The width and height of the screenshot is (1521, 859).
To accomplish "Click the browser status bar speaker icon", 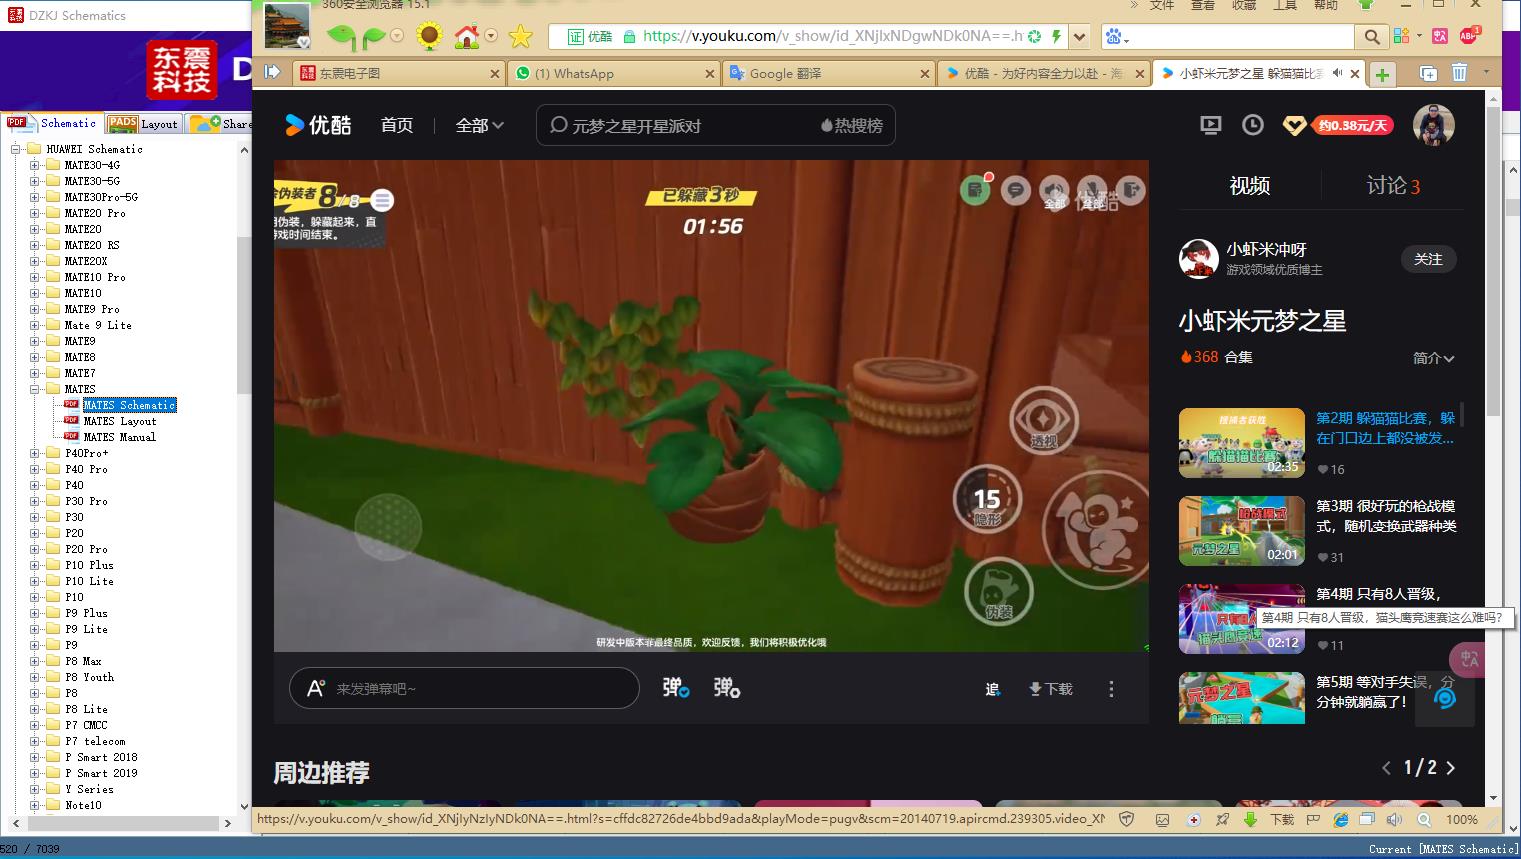I will coord(1395,819).
